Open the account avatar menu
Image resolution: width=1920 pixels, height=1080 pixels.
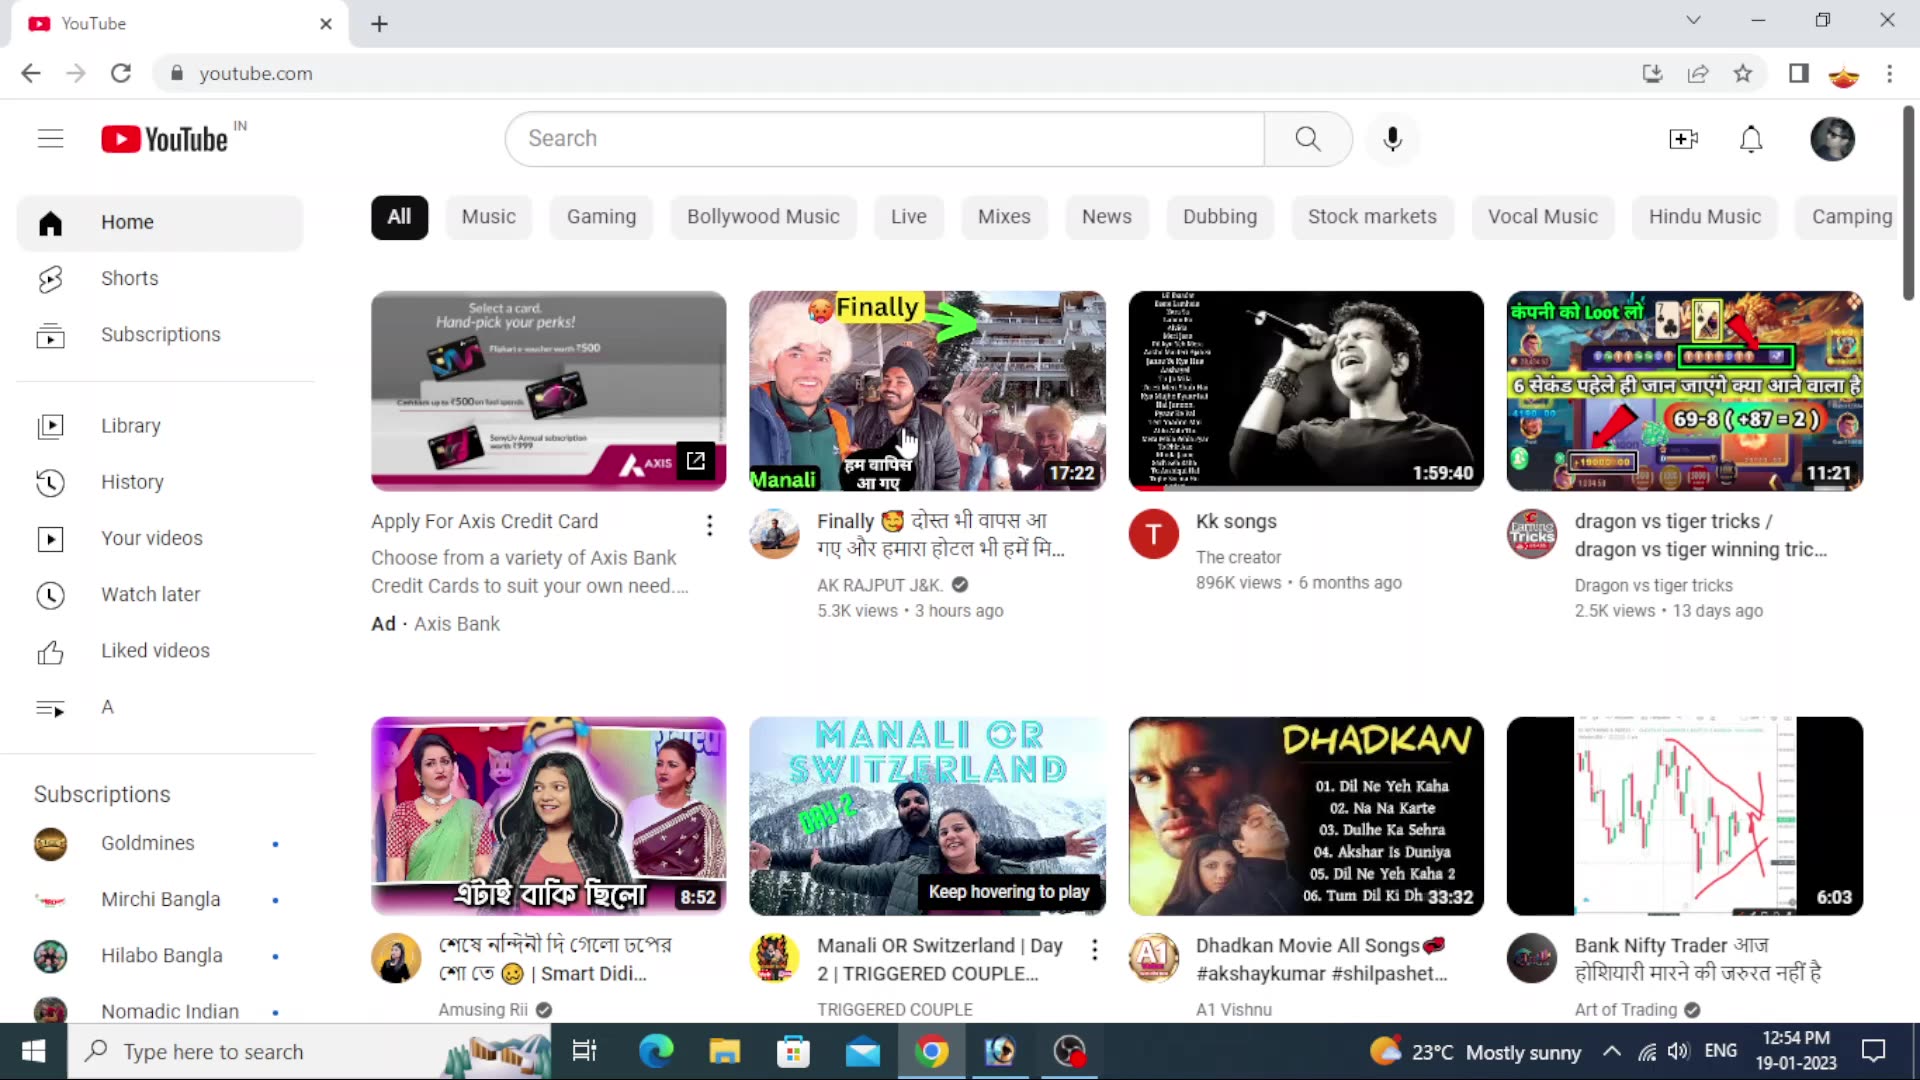point(1832,139)
